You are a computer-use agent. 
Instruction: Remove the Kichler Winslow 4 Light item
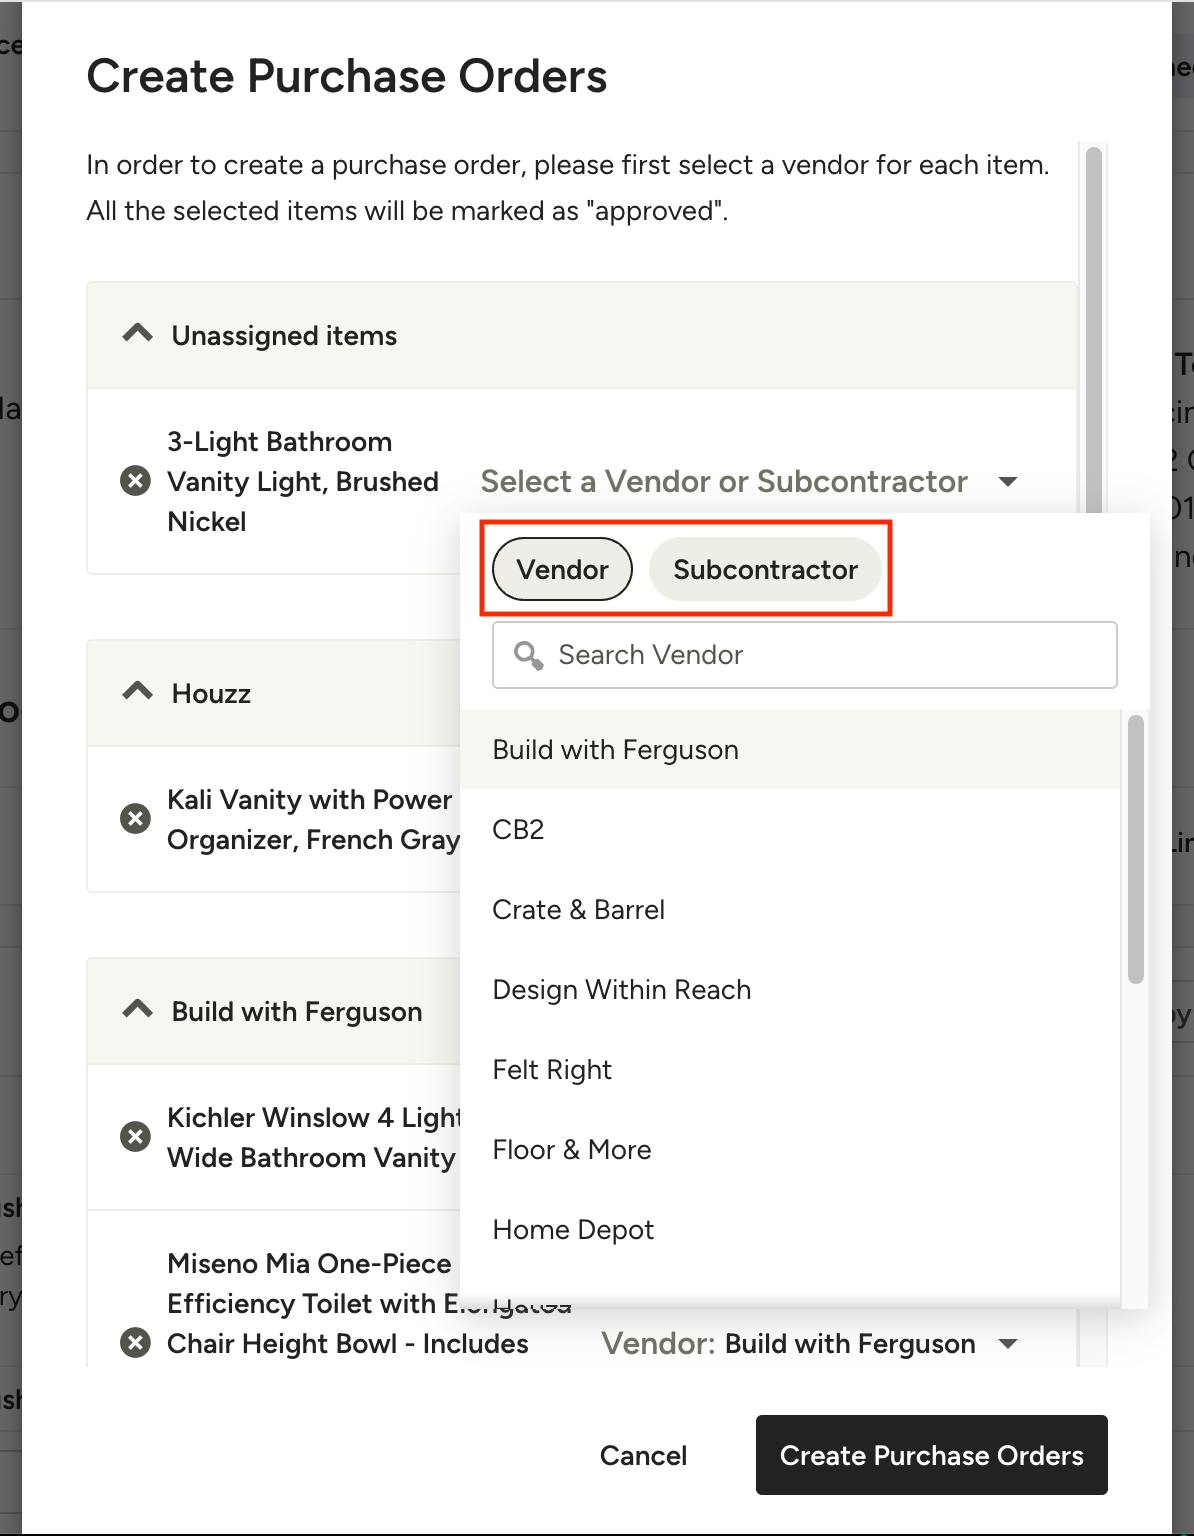[x=135, y=1137]
